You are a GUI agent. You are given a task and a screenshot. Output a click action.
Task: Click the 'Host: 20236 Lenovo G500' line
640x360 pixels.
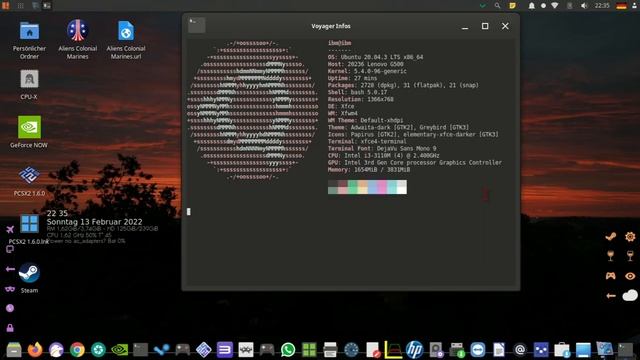(366, 64)
